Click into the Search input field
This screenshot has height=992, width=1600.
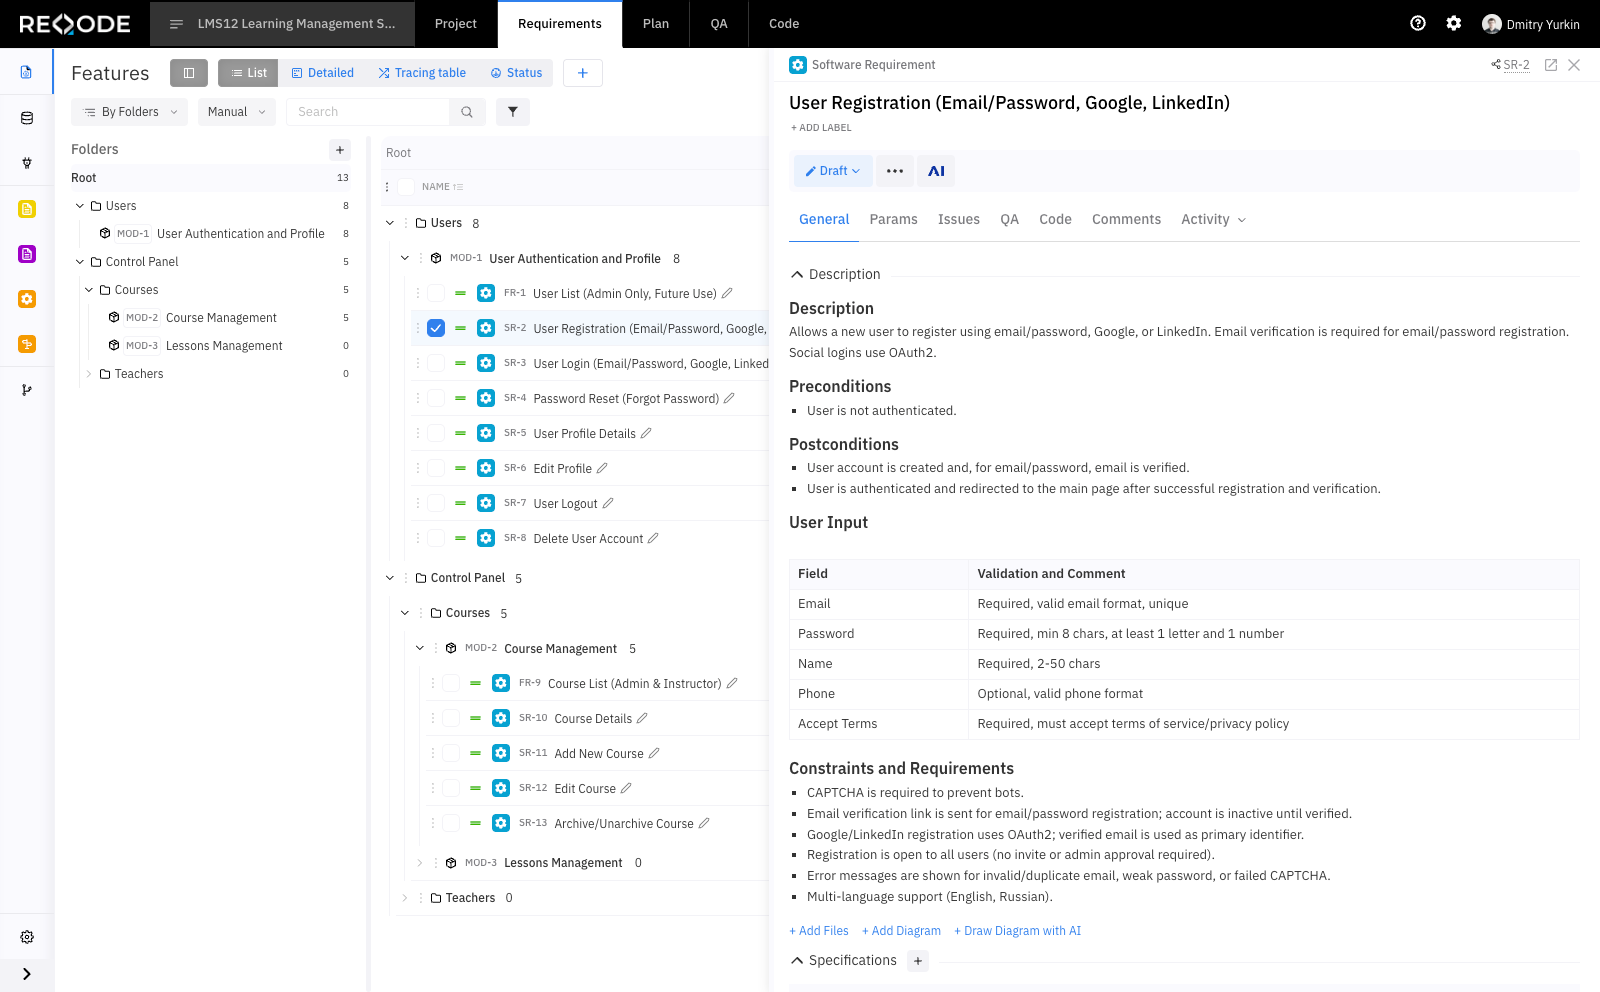[368, 112]
